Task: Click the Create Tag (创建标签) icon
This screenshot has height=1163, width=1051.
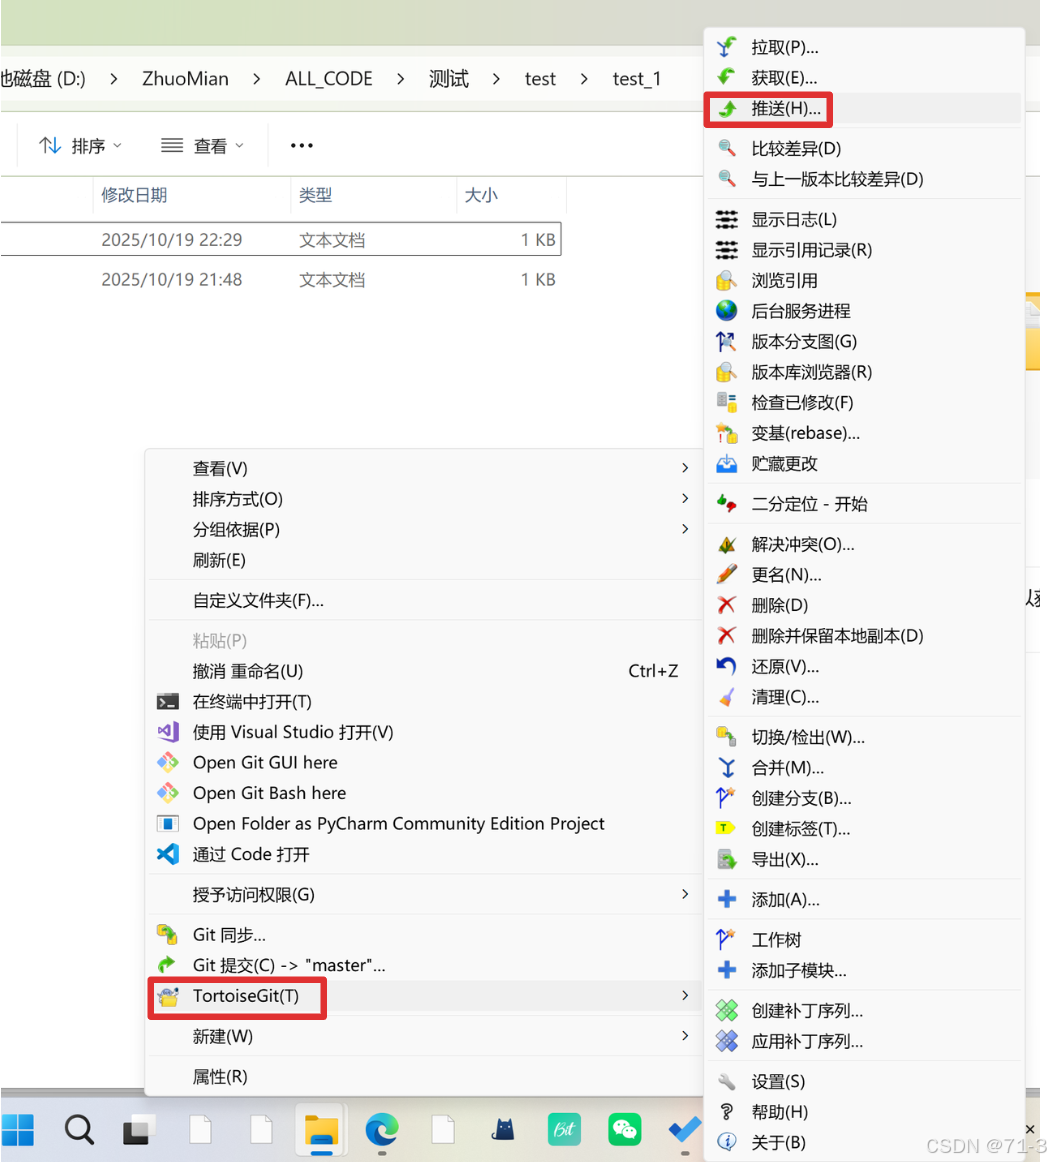Action: [x=726, y=828]
